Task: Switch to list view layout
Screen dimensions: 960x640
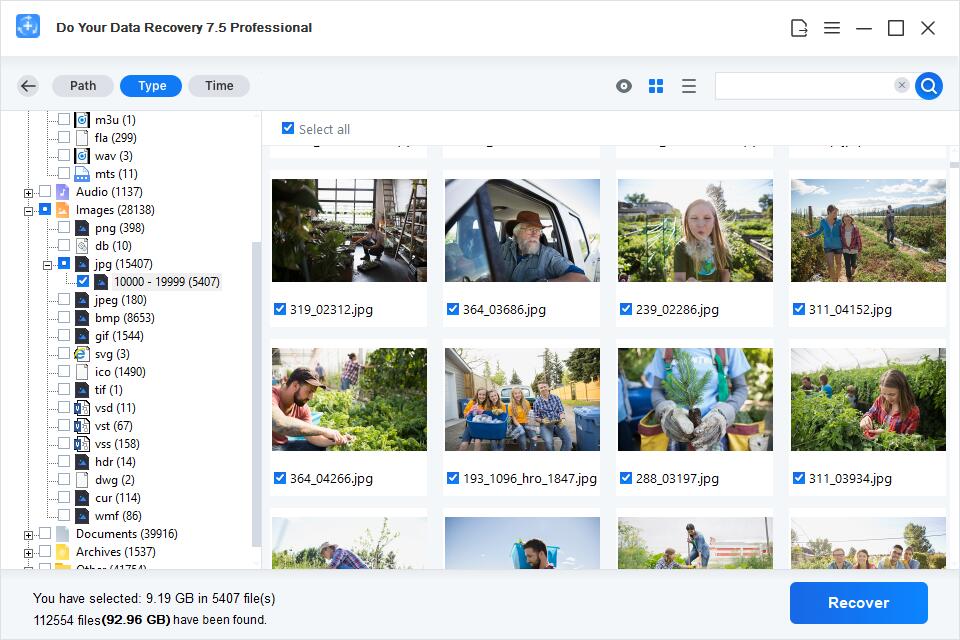Action: pos(689,86)
